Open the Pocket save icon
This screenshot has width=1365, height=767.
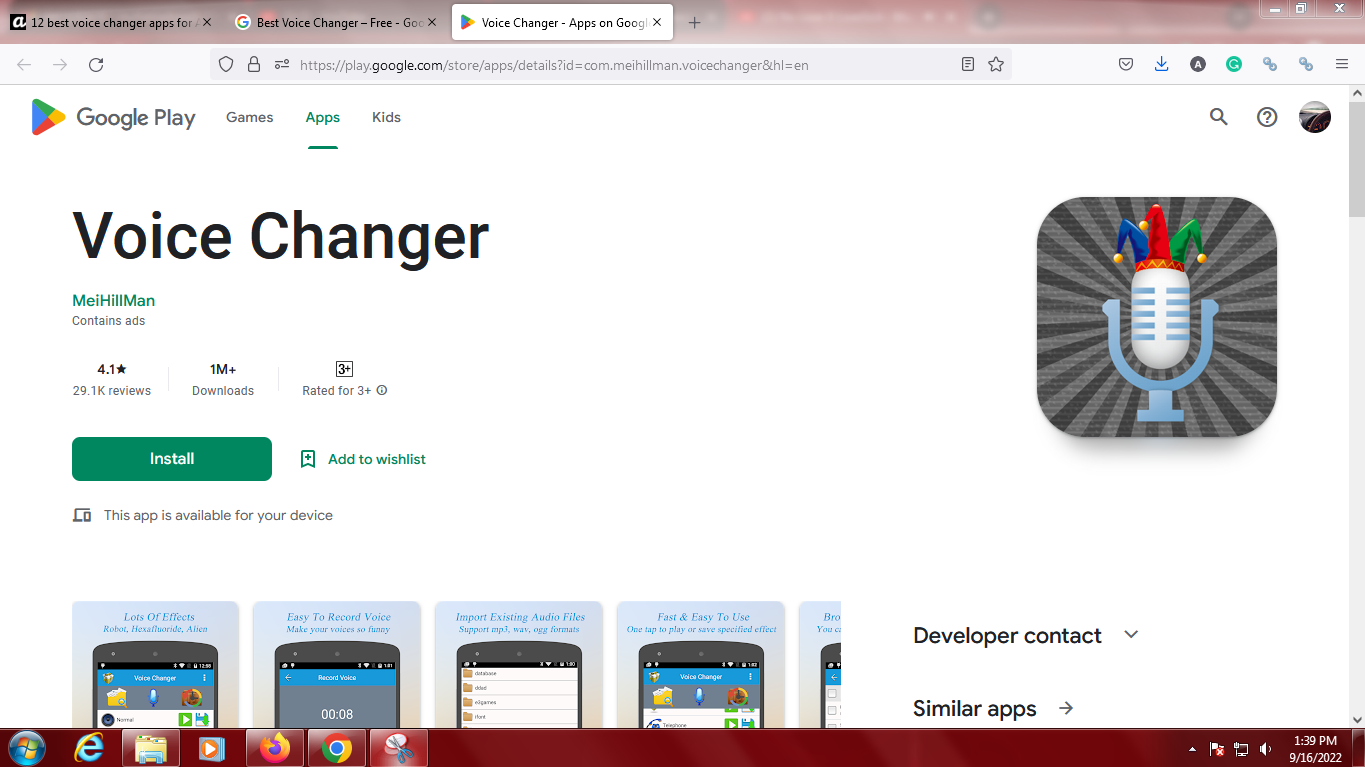(1125, 64)
